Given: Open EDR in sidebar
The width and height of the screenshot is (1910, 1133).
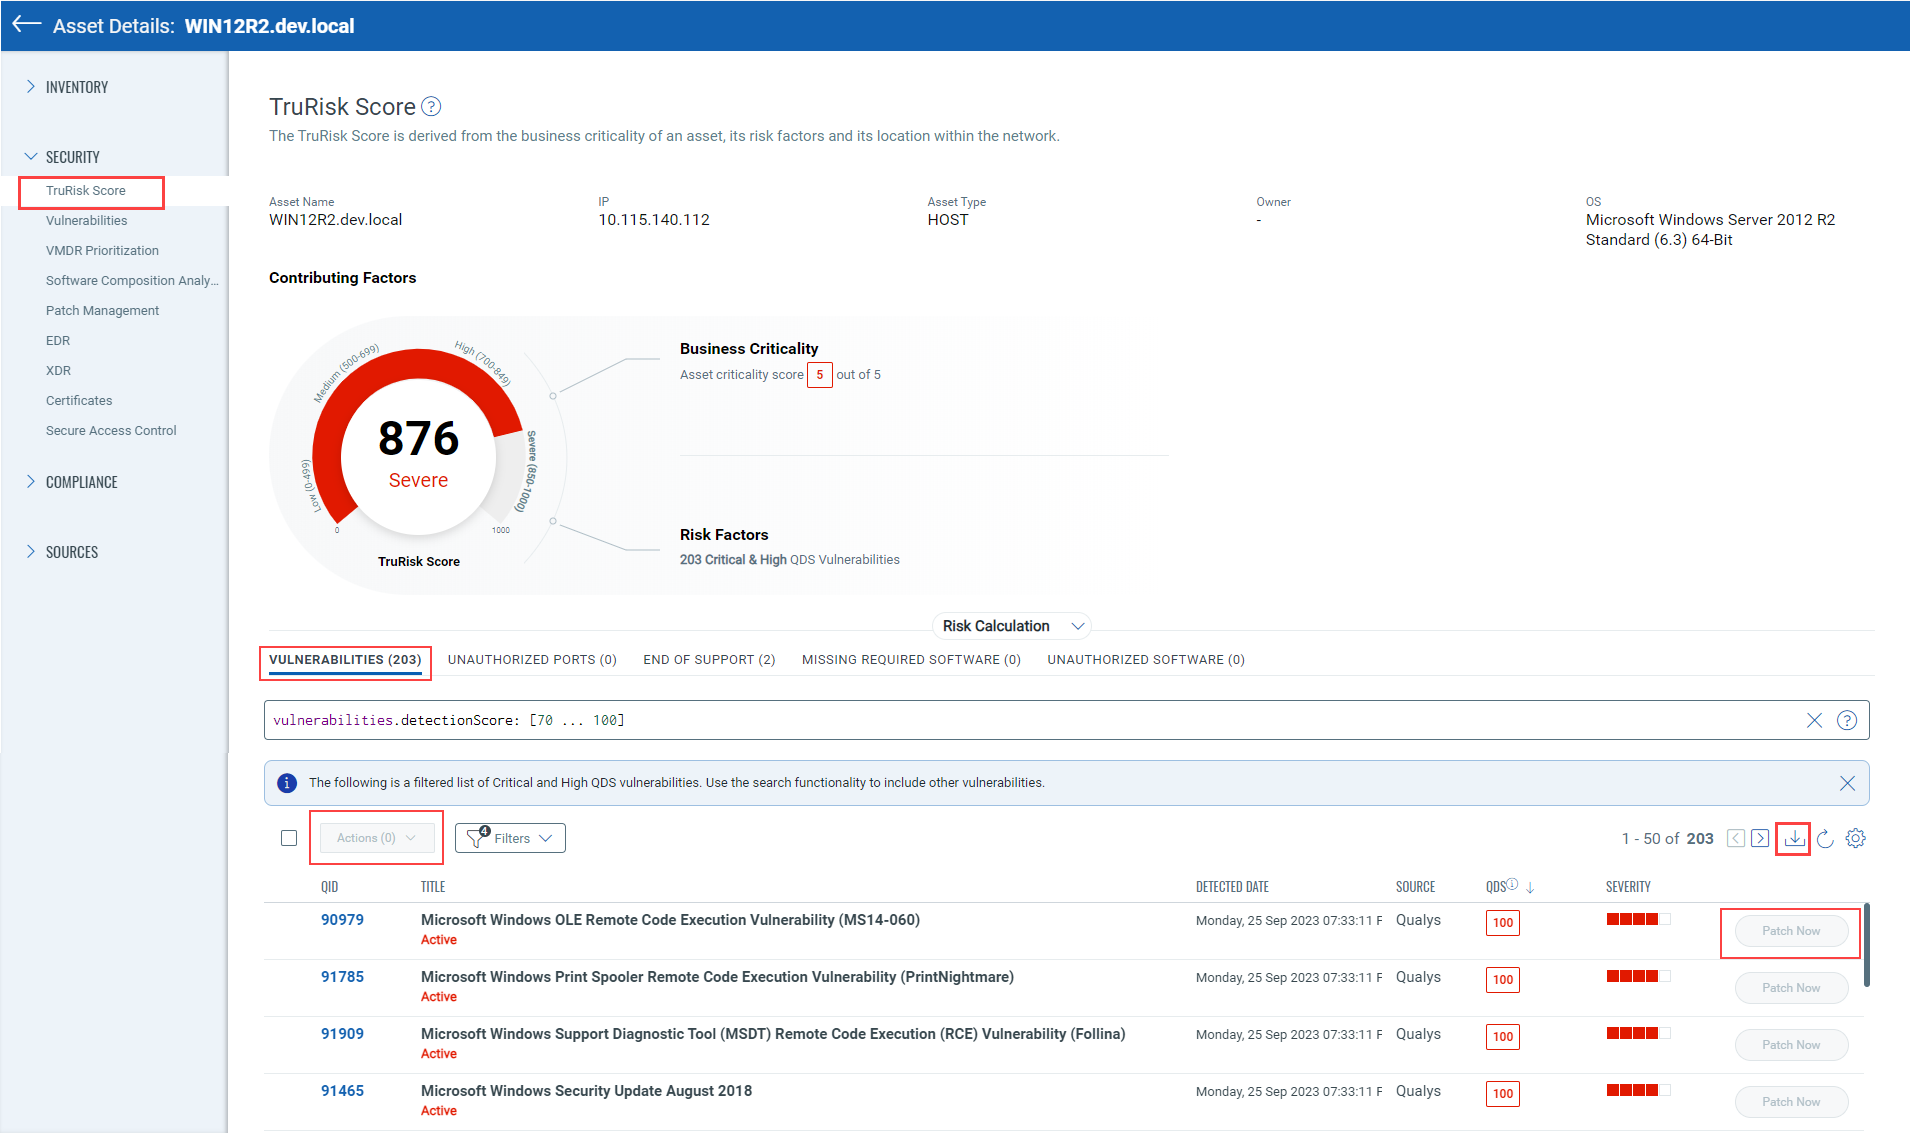Looking at the screenshot, I should (58, 340).
